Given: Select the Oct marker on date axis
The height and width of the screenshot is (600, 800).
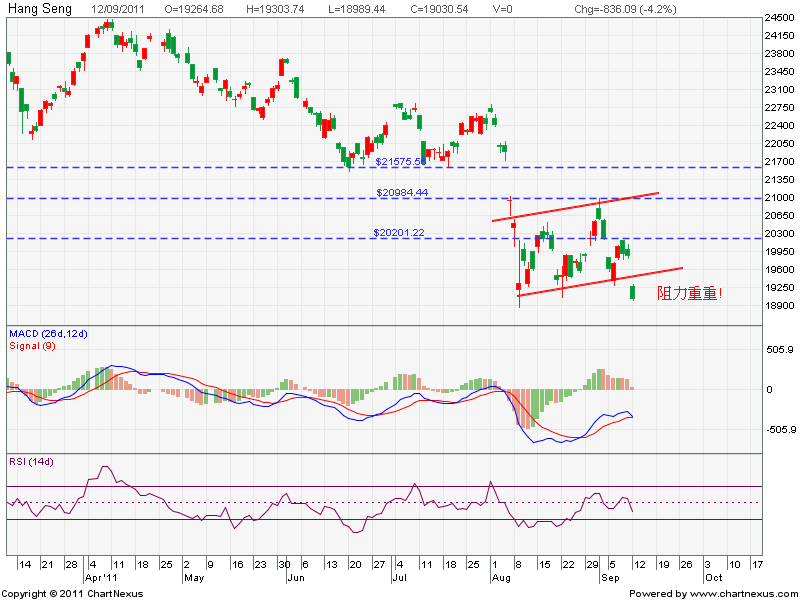Looking at the screenshot, I should (712, 578).
